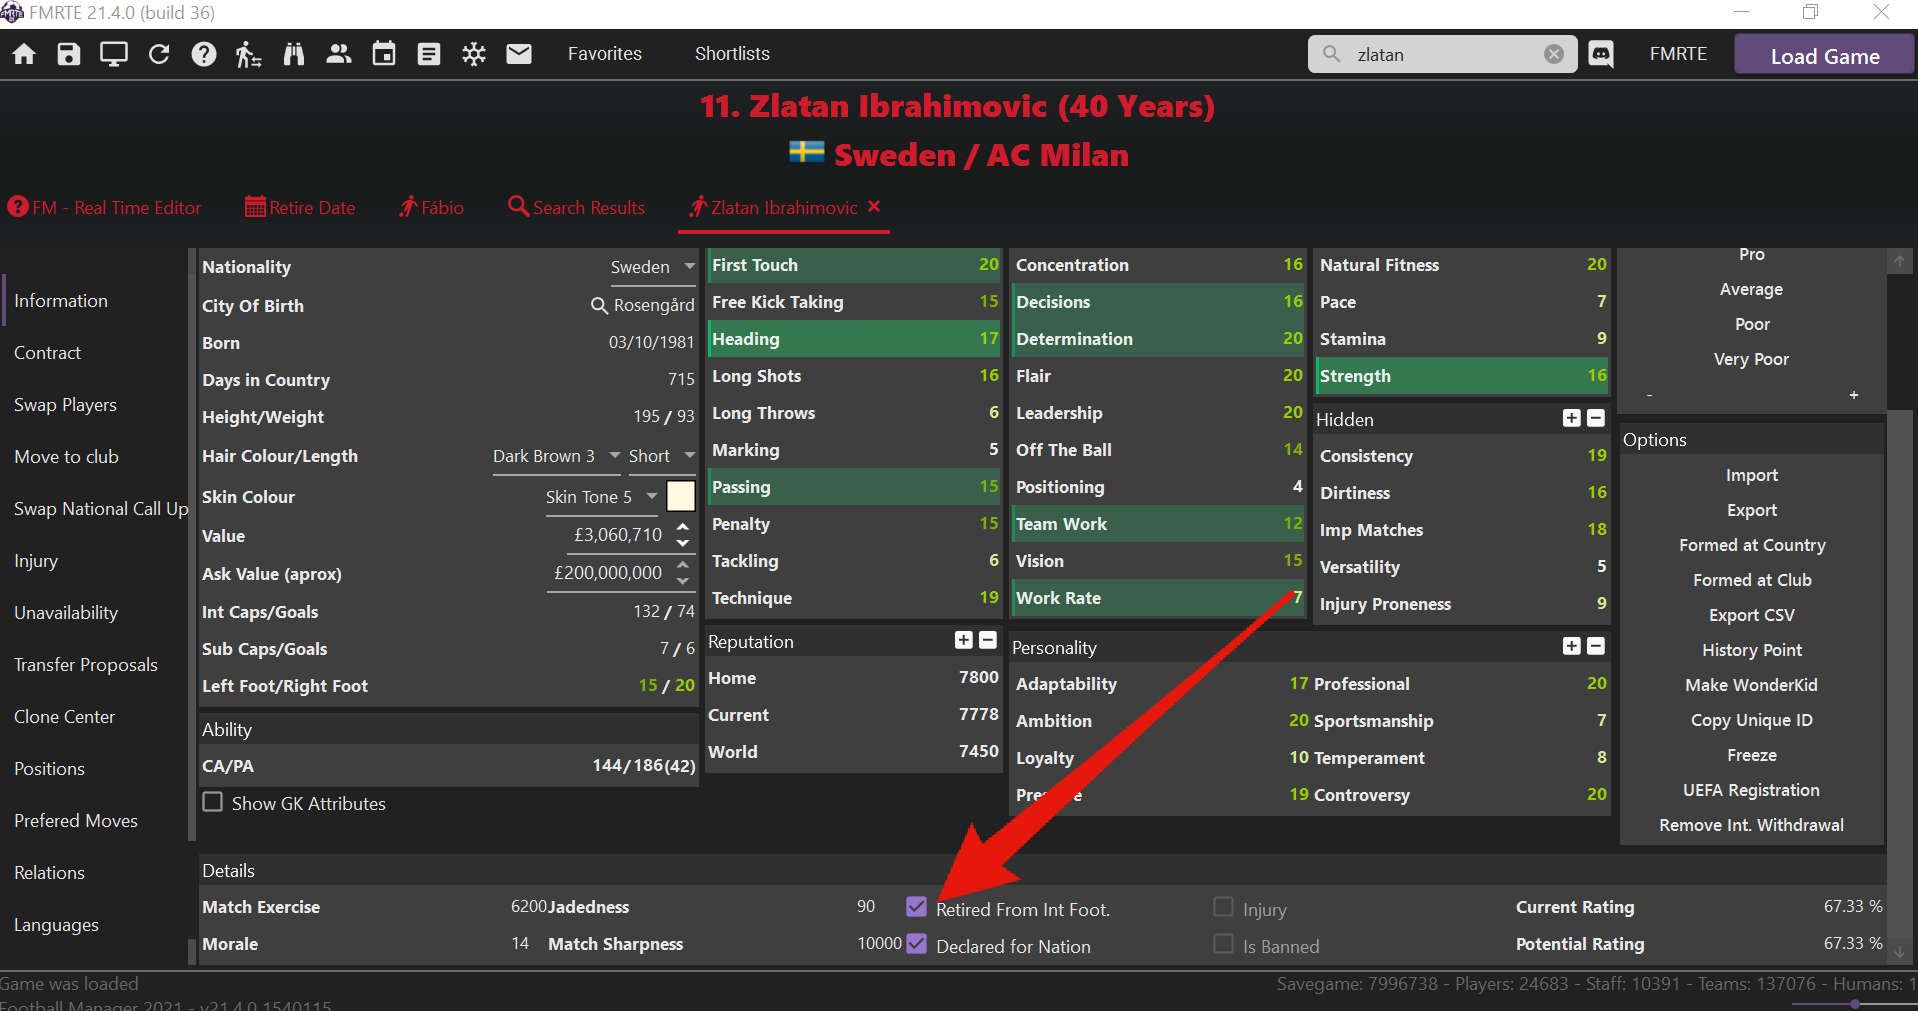
Task: Click the World reputation value 7450
Action: coord(979,751)
